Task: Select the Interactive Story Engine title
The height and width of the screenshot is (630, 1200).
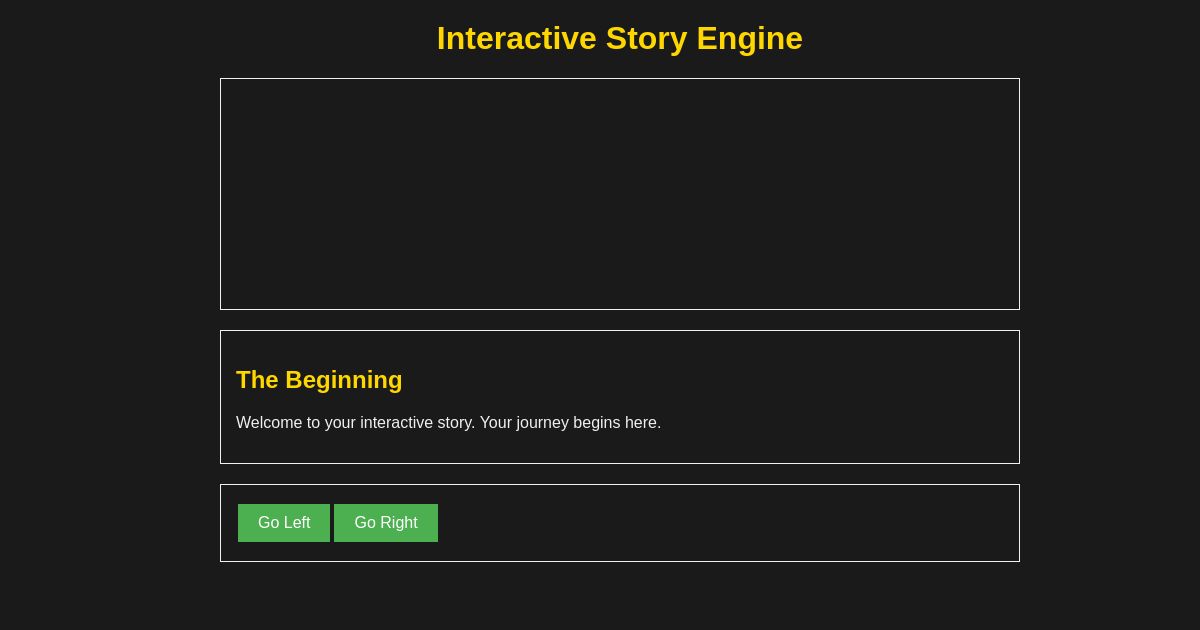Action: click(620, 38)
